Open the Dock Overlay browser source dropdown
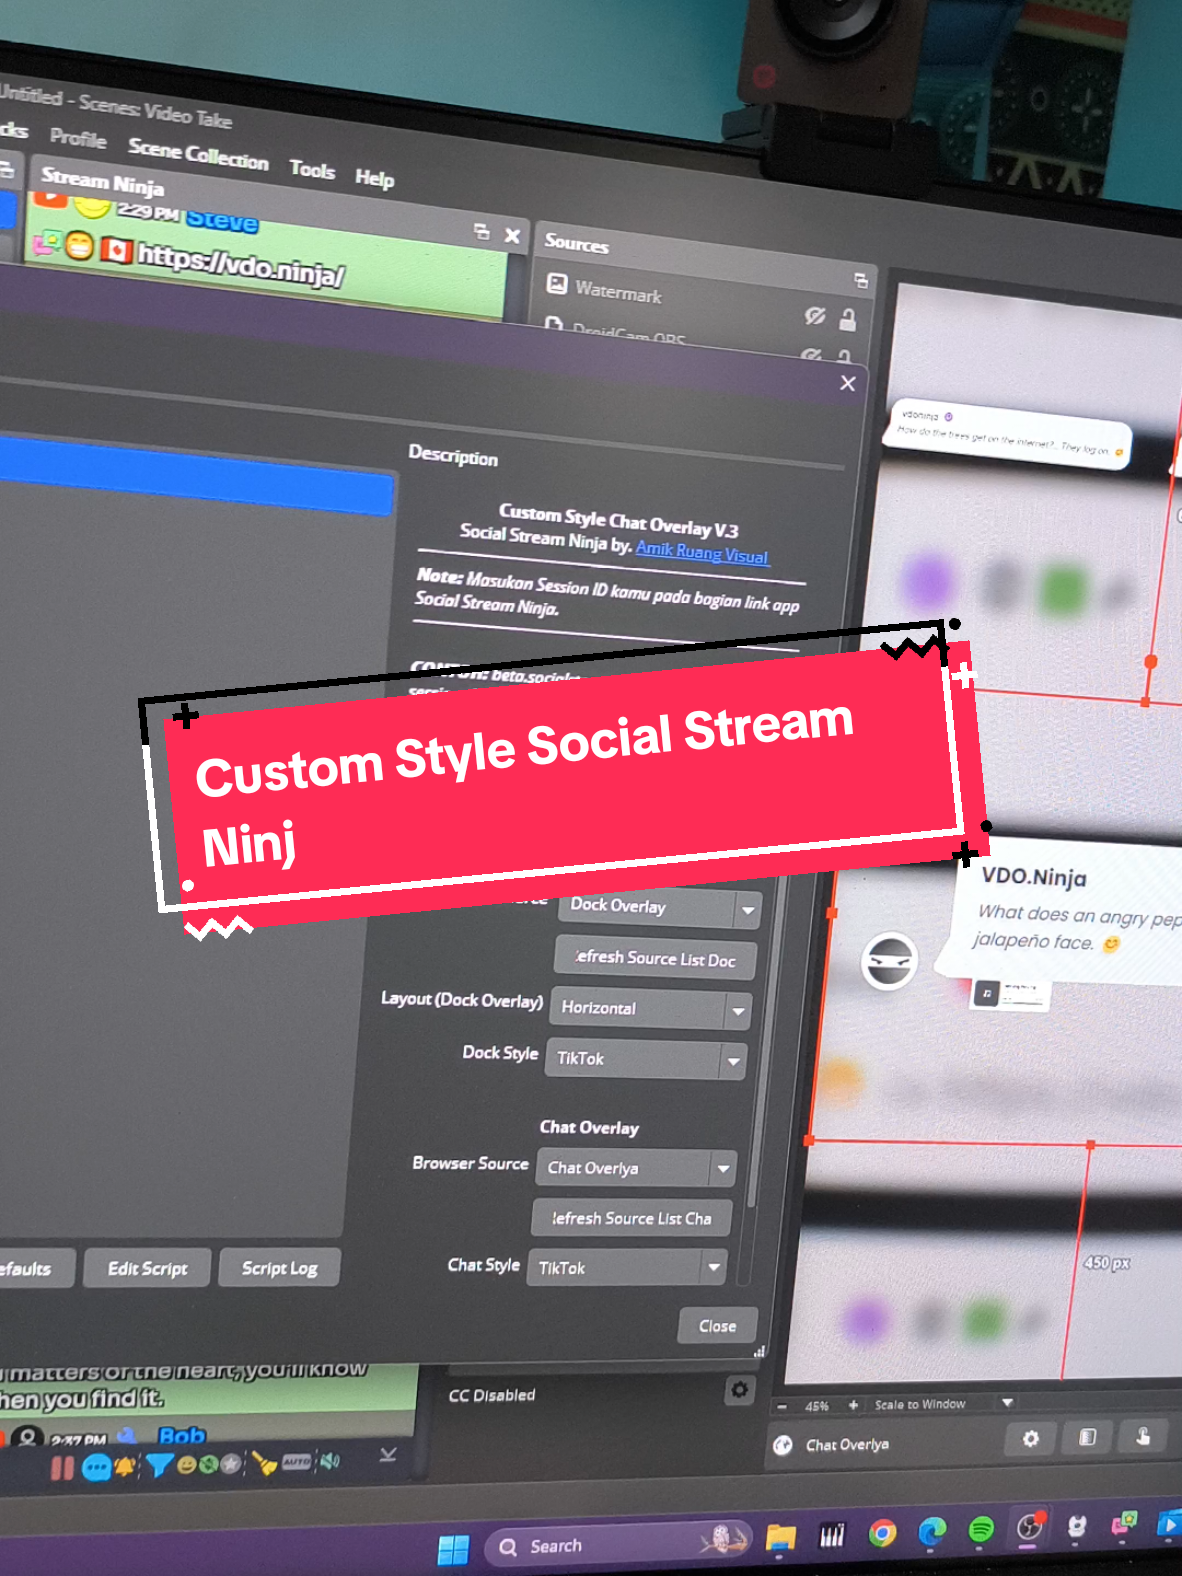The image size is (1182, 1576). click(x=661, y=907)
